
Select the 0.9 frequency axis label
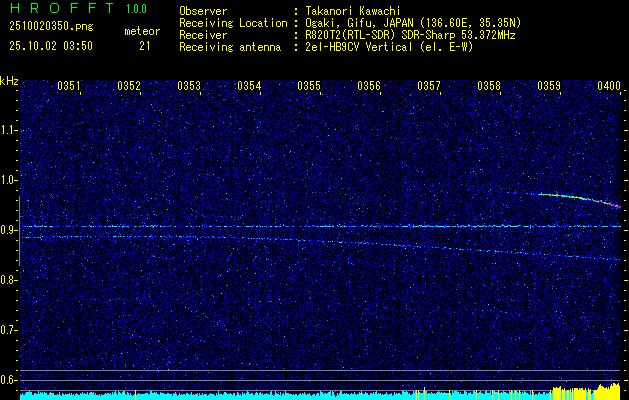[9, 230]
